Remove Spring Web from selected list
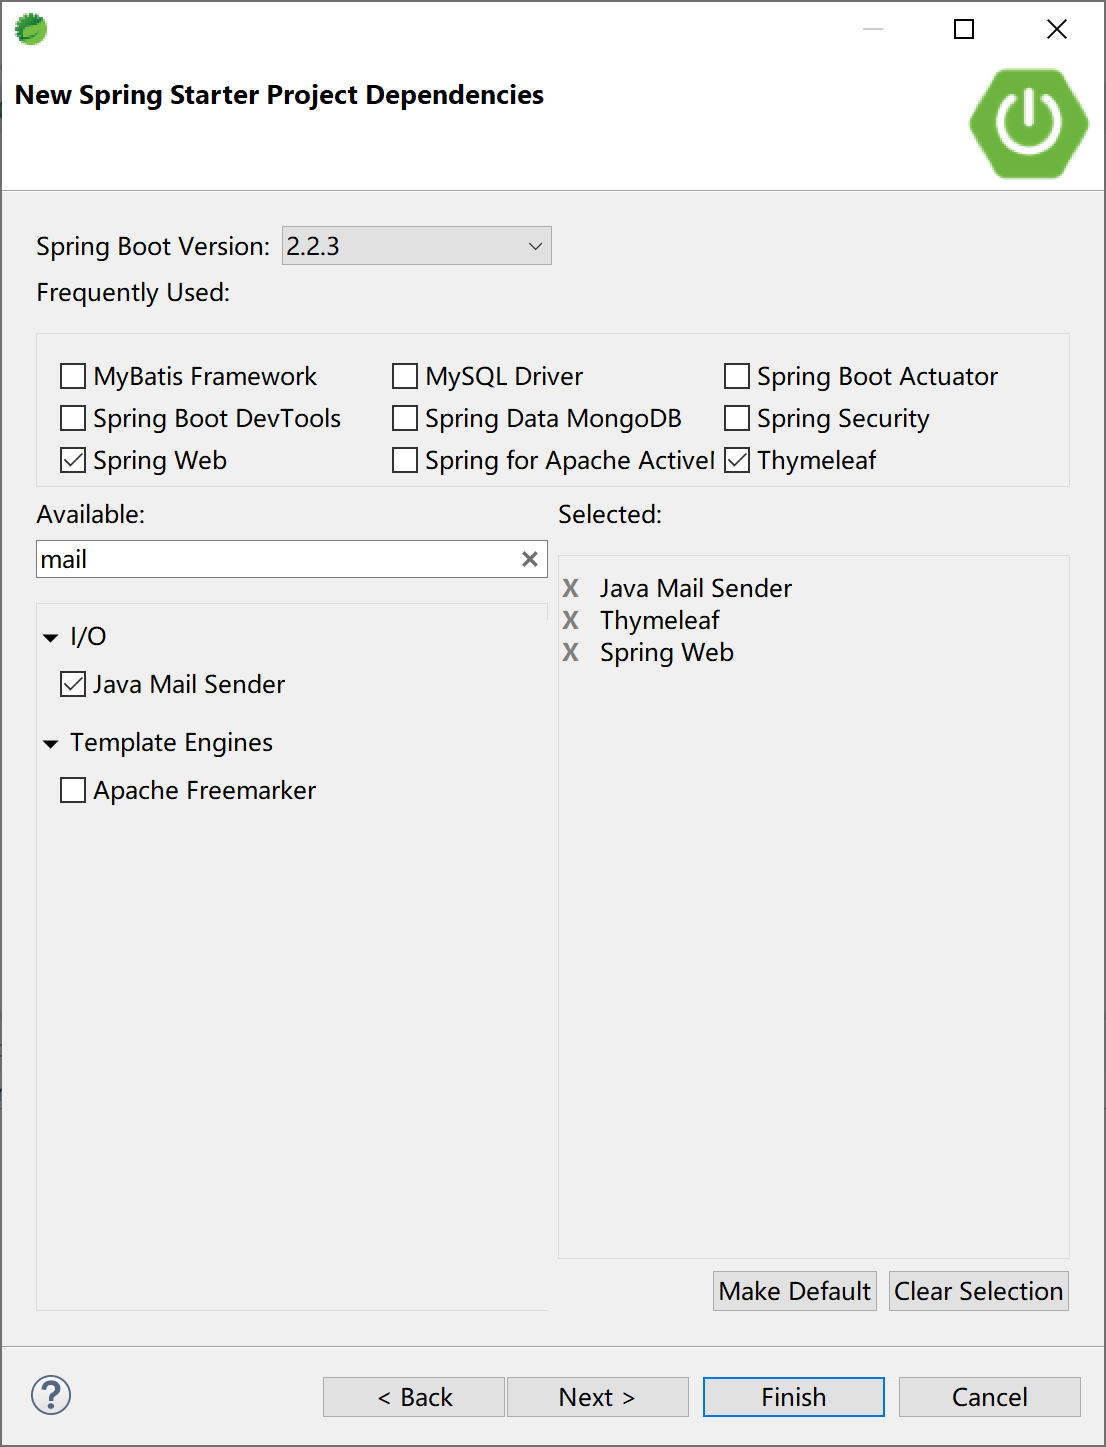 [571, 652]
